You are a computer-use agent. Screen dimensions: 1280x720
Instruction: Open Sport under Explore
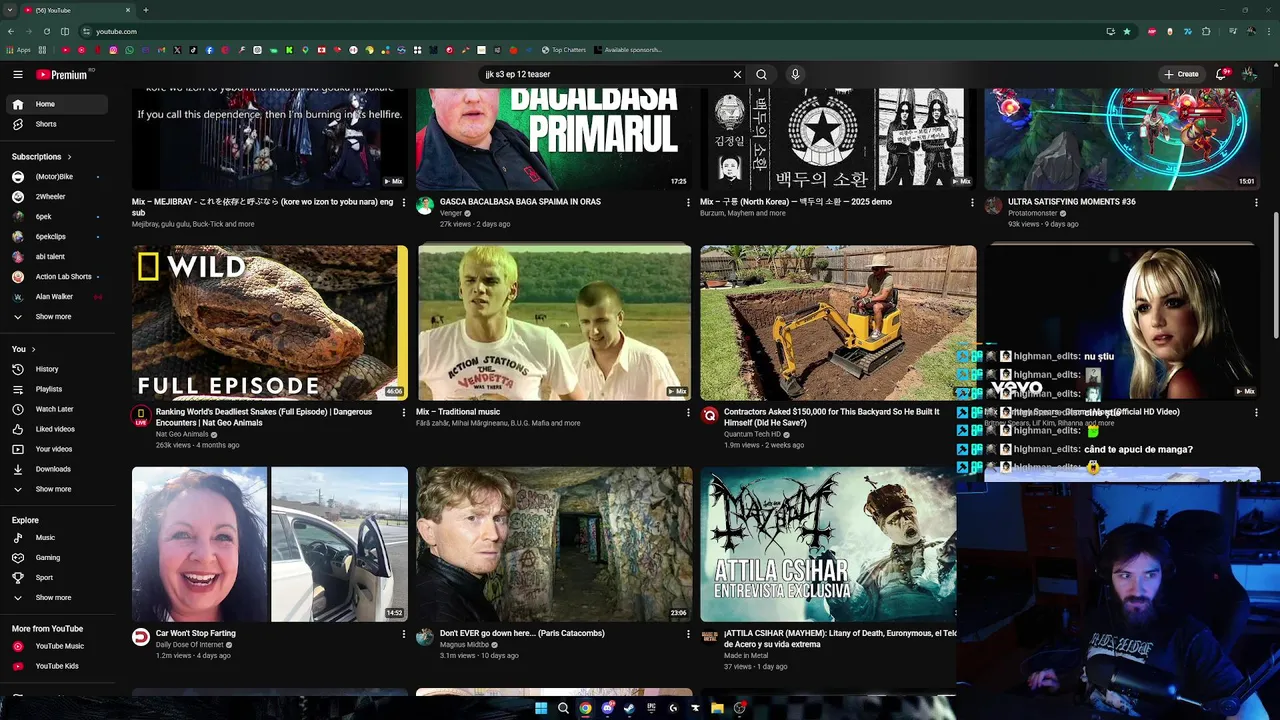58,578
